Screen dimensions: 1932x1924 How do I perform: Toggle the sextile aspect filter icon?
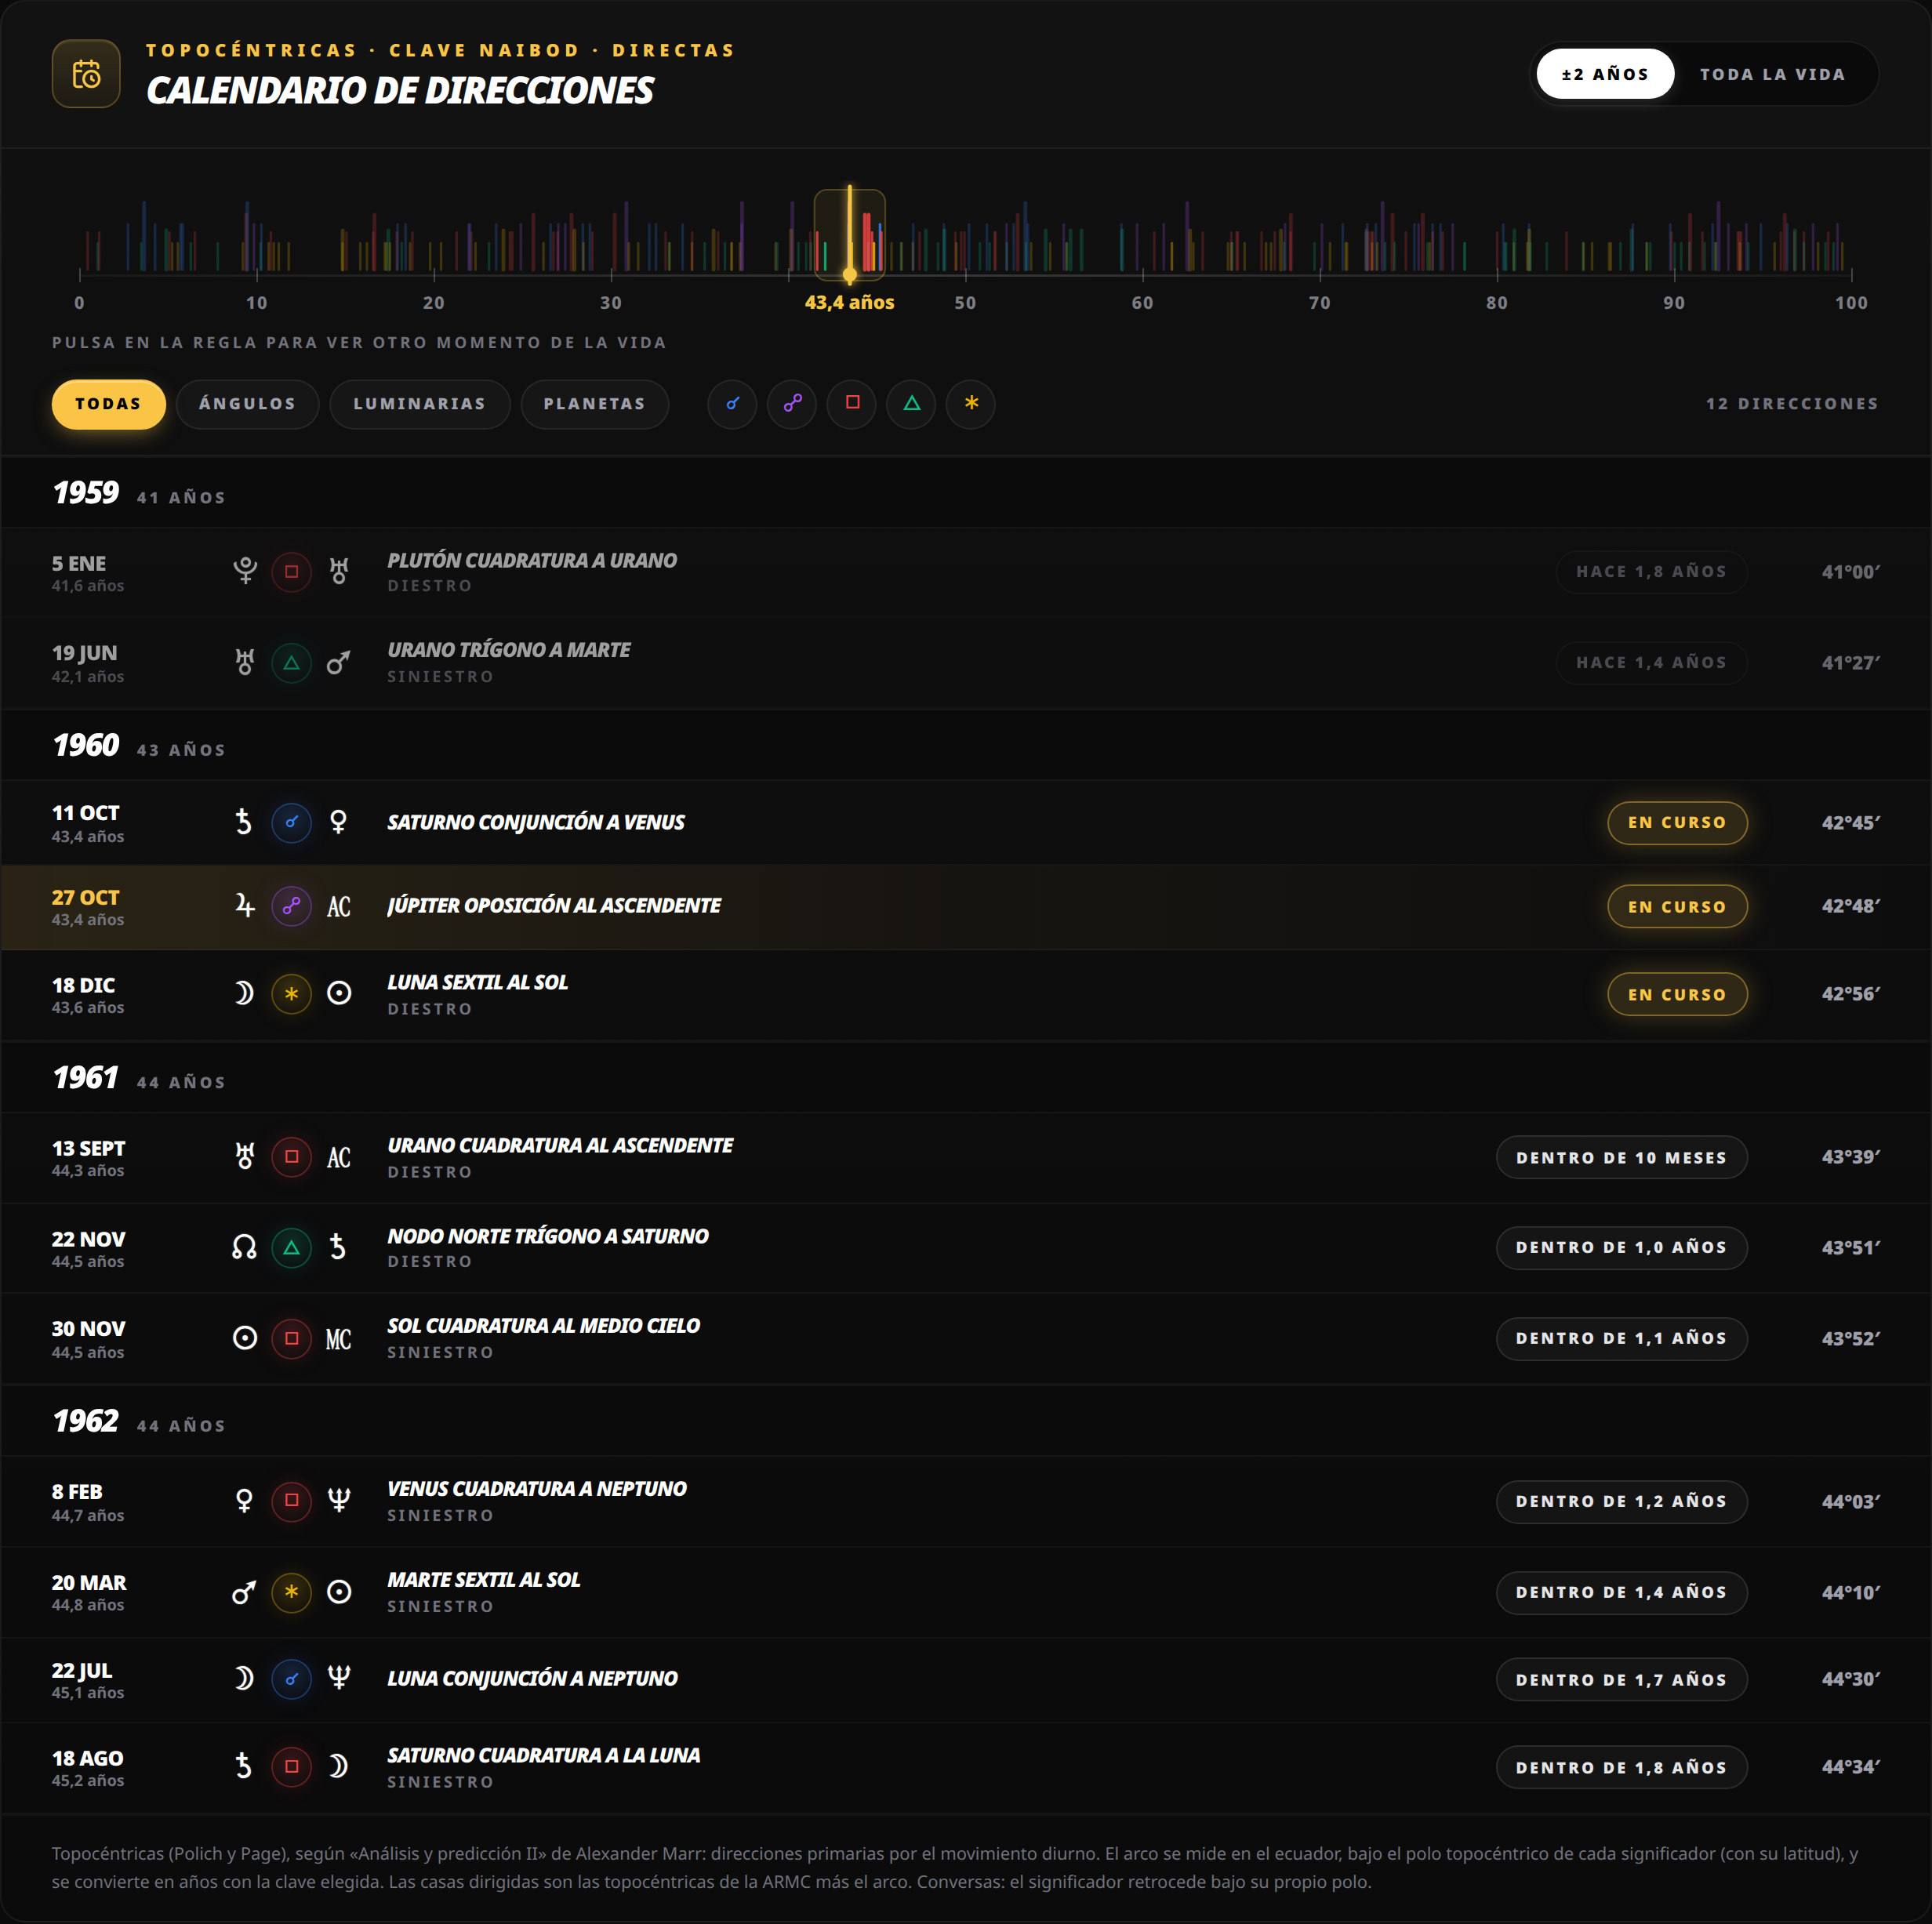[971, 404]
